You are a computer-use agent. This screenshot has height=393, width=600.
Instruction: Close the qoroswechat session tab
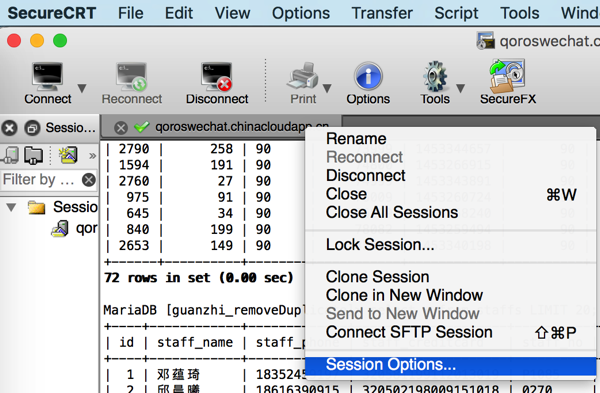point(121,127)
